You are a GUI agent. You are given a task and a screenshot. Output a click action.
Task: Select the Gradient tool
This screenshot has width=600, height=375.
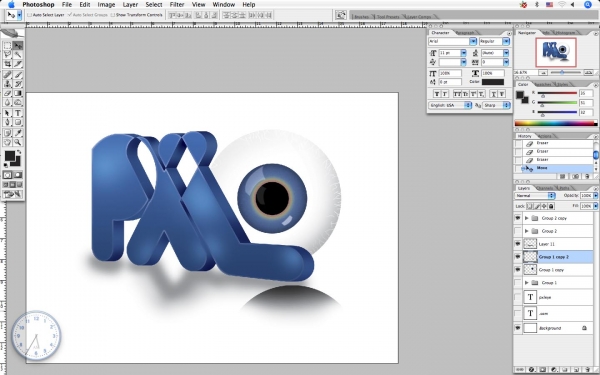click(18, 93)
